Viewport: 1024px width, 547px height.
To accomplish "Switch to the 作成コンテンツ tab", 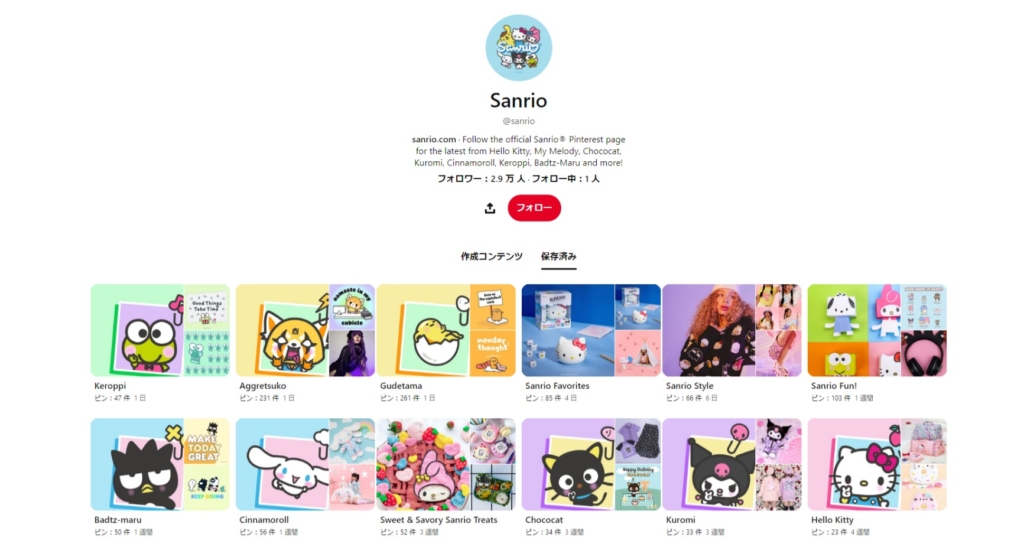I will 491,257.
